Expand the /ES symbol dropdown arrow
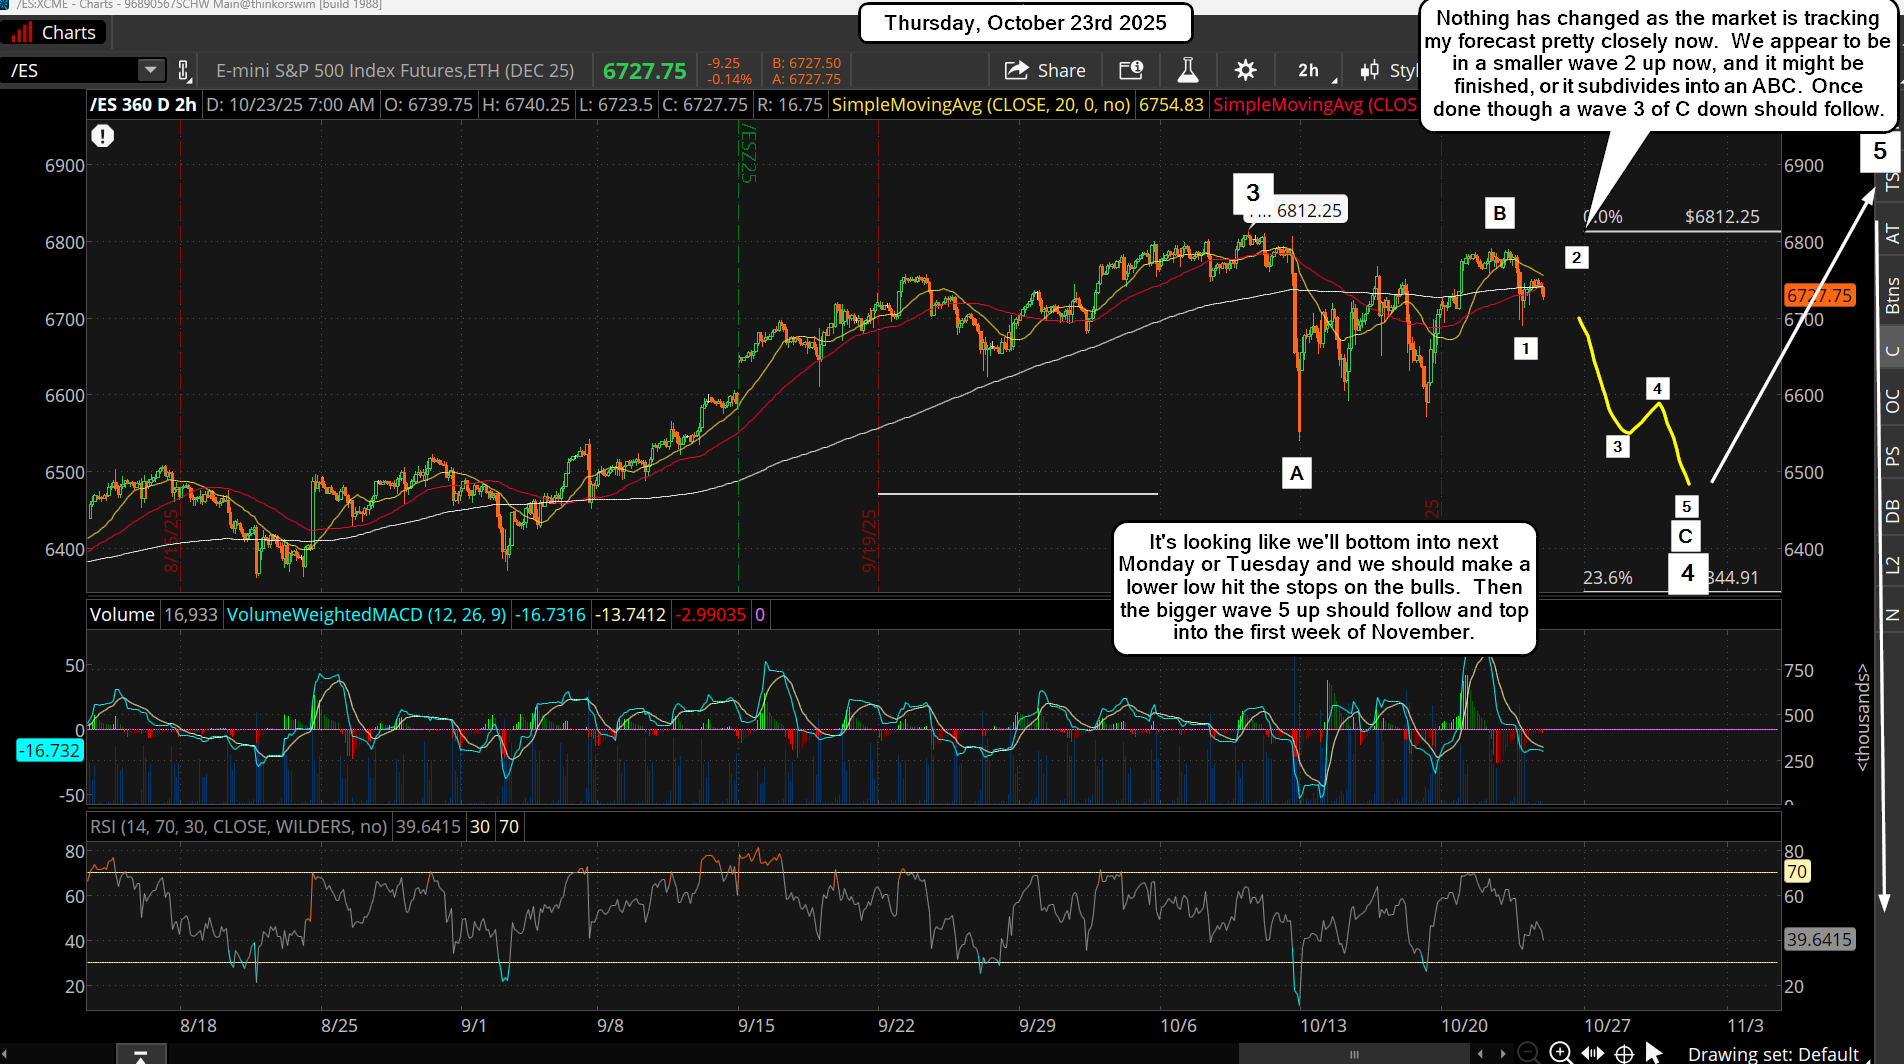The image size is (1904, 1064). tap(150, 70)
